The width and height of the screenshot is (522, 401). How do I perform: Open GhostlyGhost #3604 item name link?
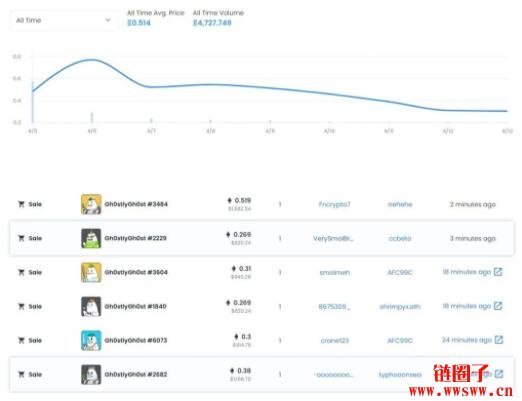pyautogui.click(x=136, y=272)
